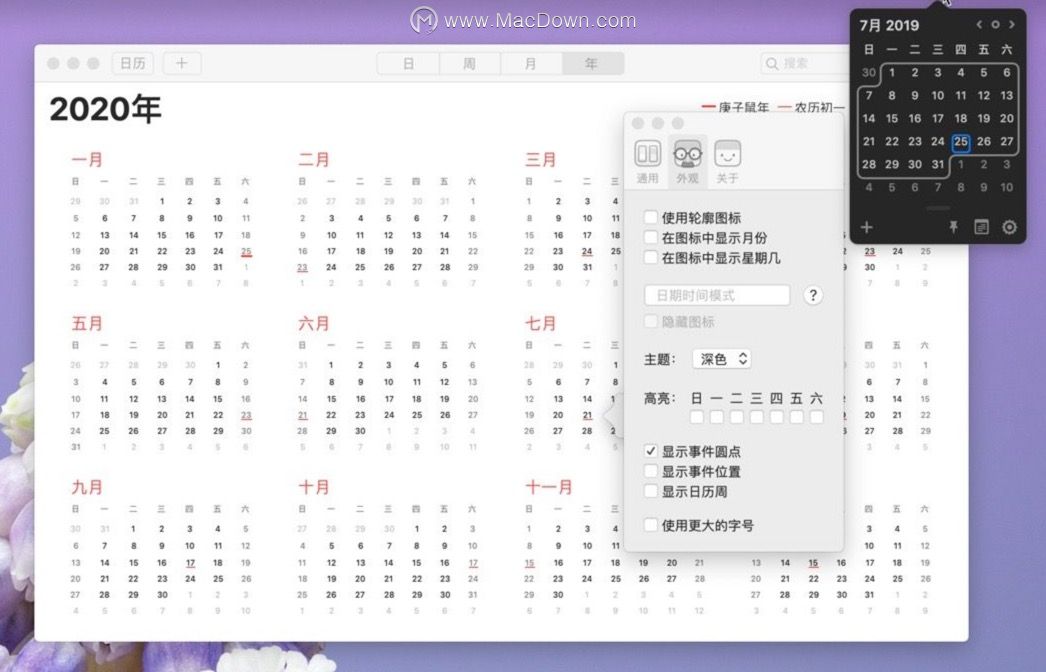This screenshot has width=1046, height=672.
Task: Enable 在图标中显示星期几 checkbox
Action: click(650, 257)
